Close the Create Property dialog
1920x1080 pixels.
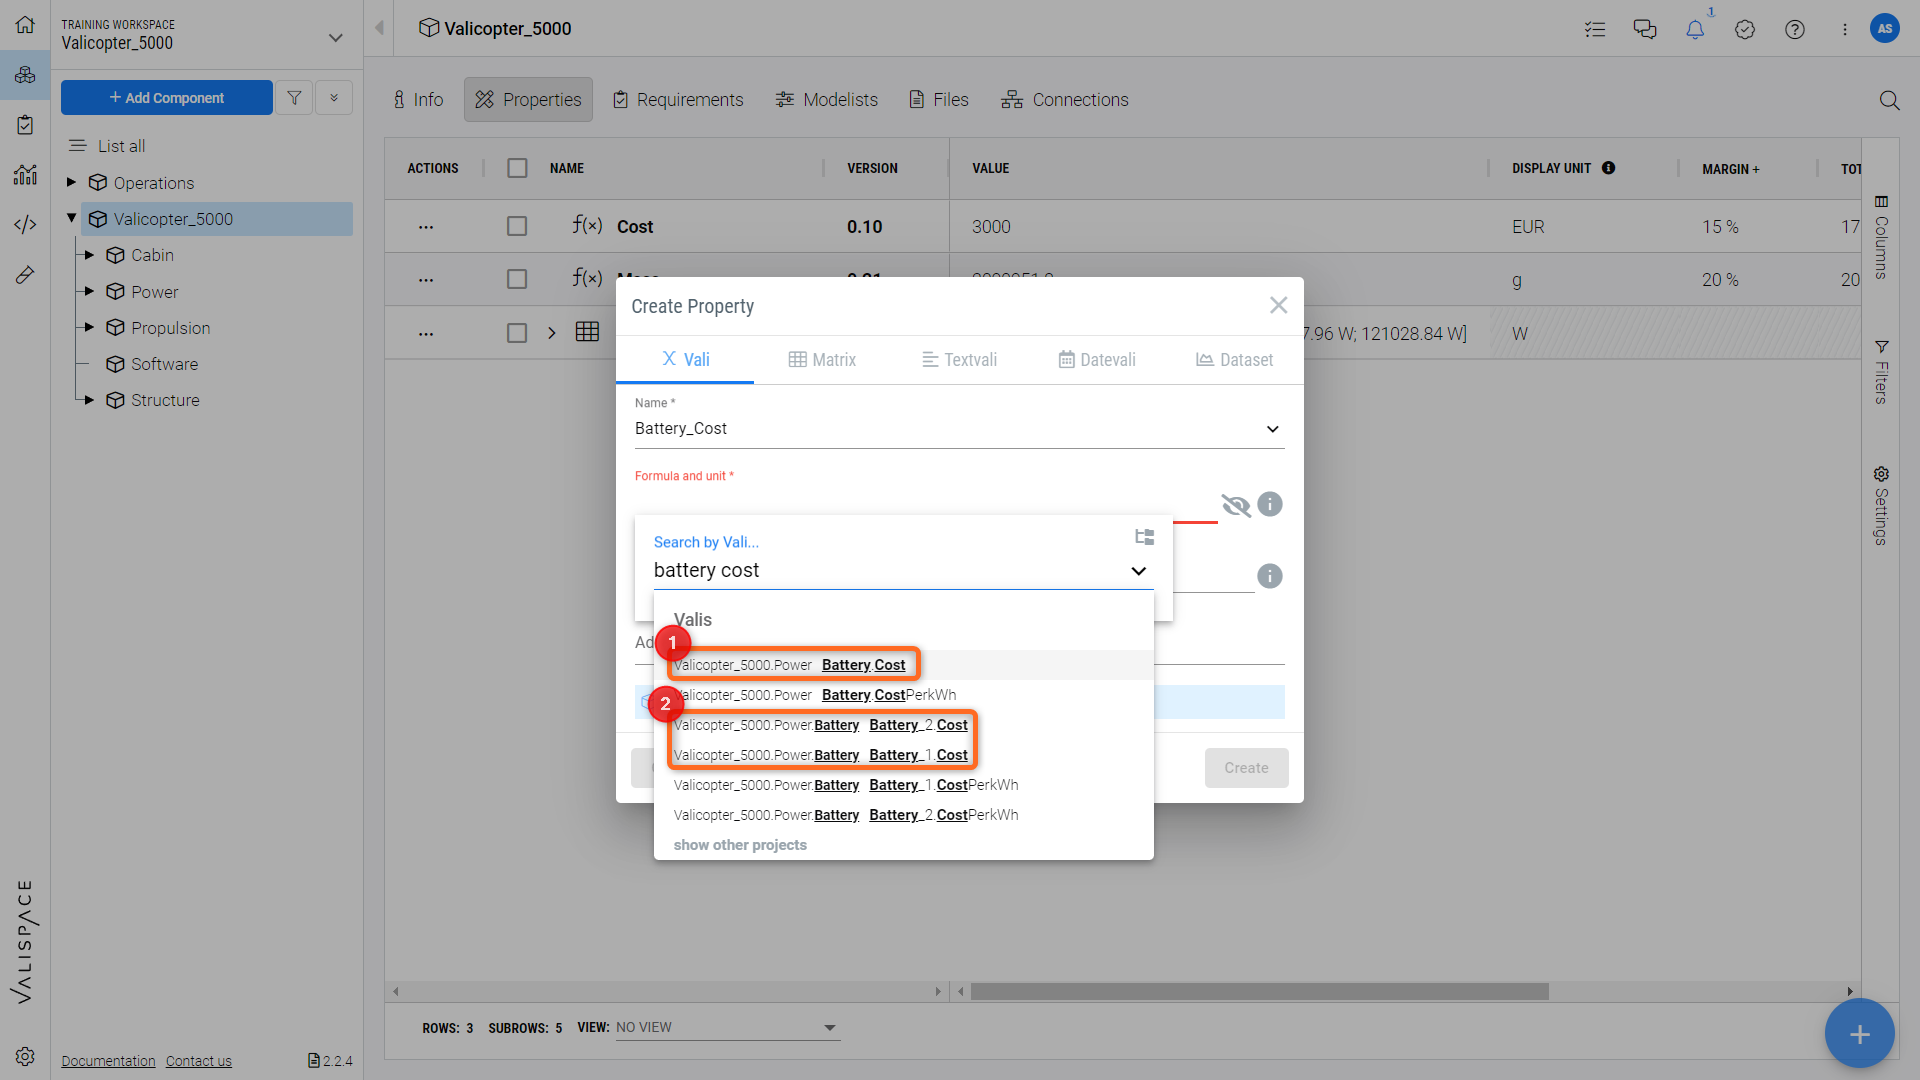[1278, 305]
